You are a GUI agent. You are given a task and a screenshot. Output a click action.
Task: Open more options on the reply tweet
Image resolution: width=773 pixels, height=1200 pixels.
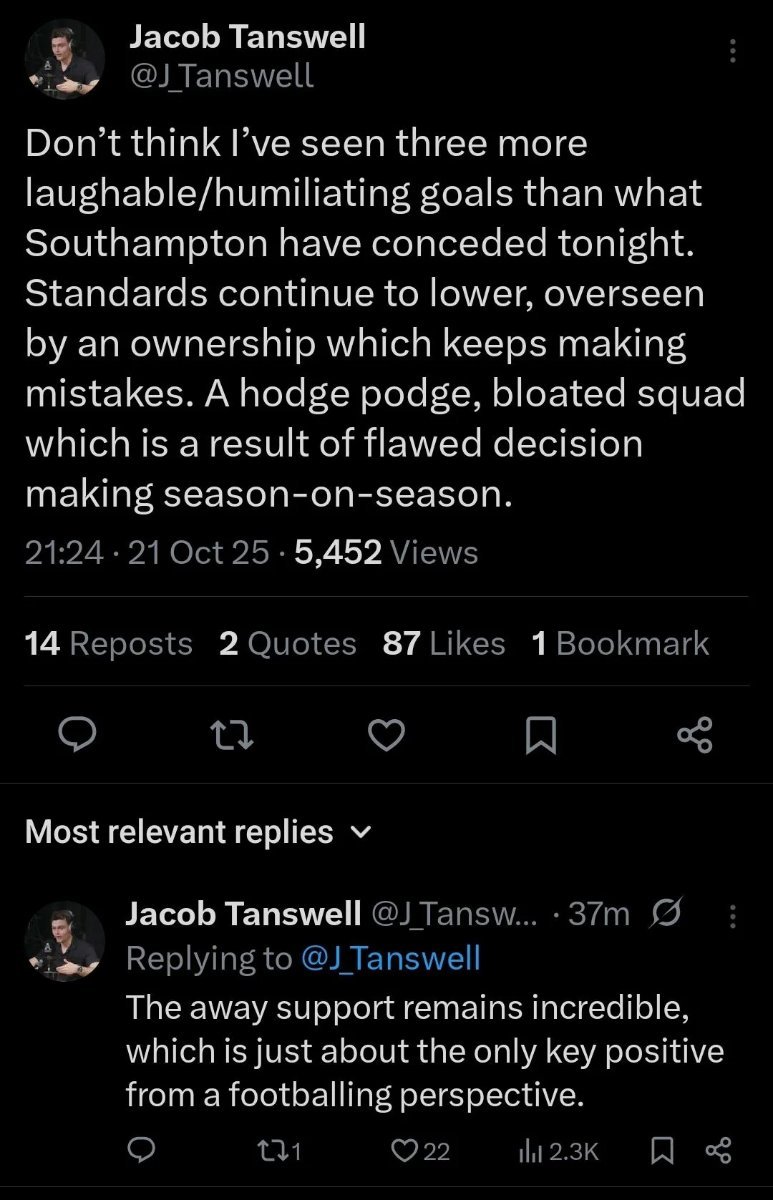733,915
